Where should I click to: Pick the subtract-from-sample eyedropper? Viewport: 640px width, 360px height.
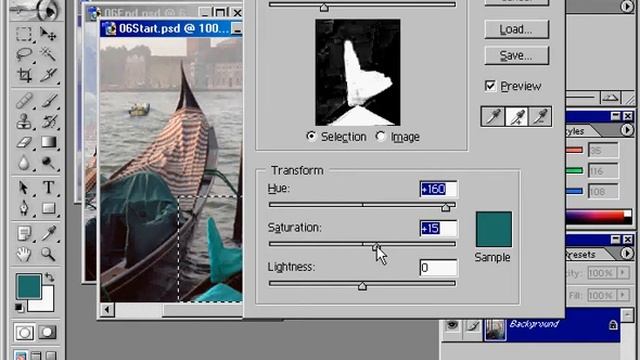tap(540, 116)
